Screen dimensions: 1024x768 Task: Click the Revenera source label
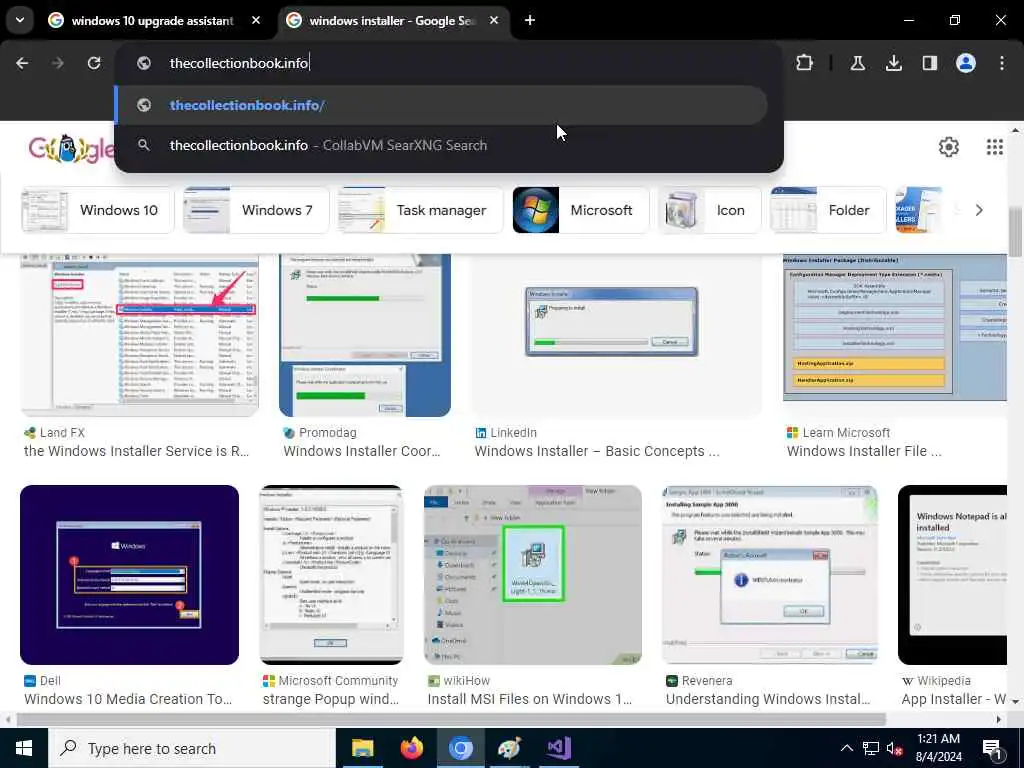(707, 680)
